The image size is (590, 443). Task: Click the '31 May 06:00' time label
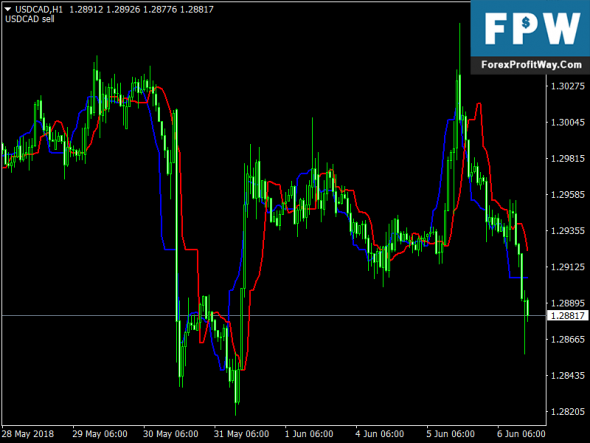coord(241,434)
